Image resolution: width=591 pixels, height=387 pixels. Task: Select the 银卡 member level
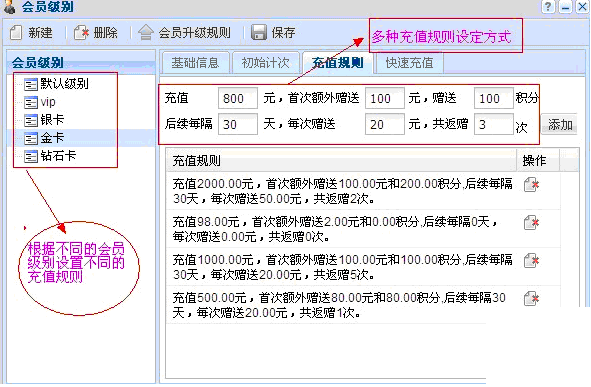click(44, 120)
